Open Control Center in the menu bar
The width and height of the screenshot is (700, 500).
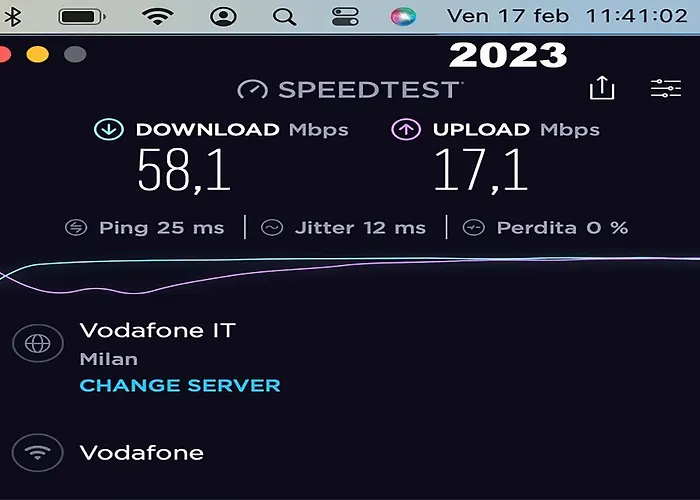[345, 17]
